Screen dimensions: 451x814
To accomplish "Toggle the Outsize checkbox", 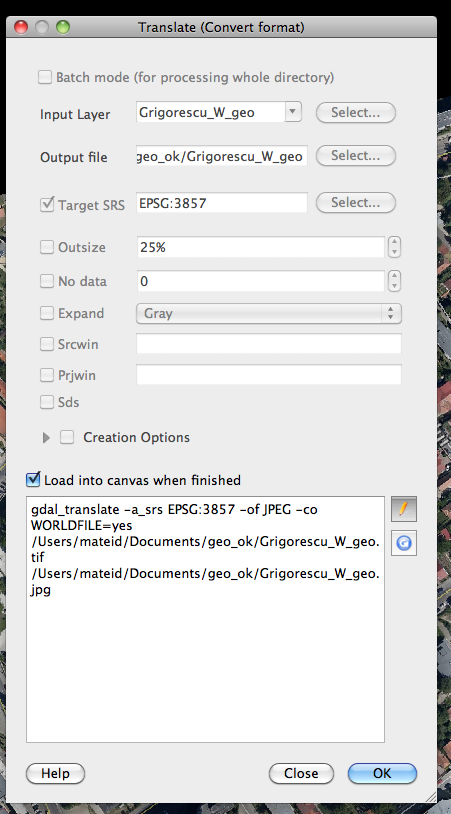I will (47, 247).
